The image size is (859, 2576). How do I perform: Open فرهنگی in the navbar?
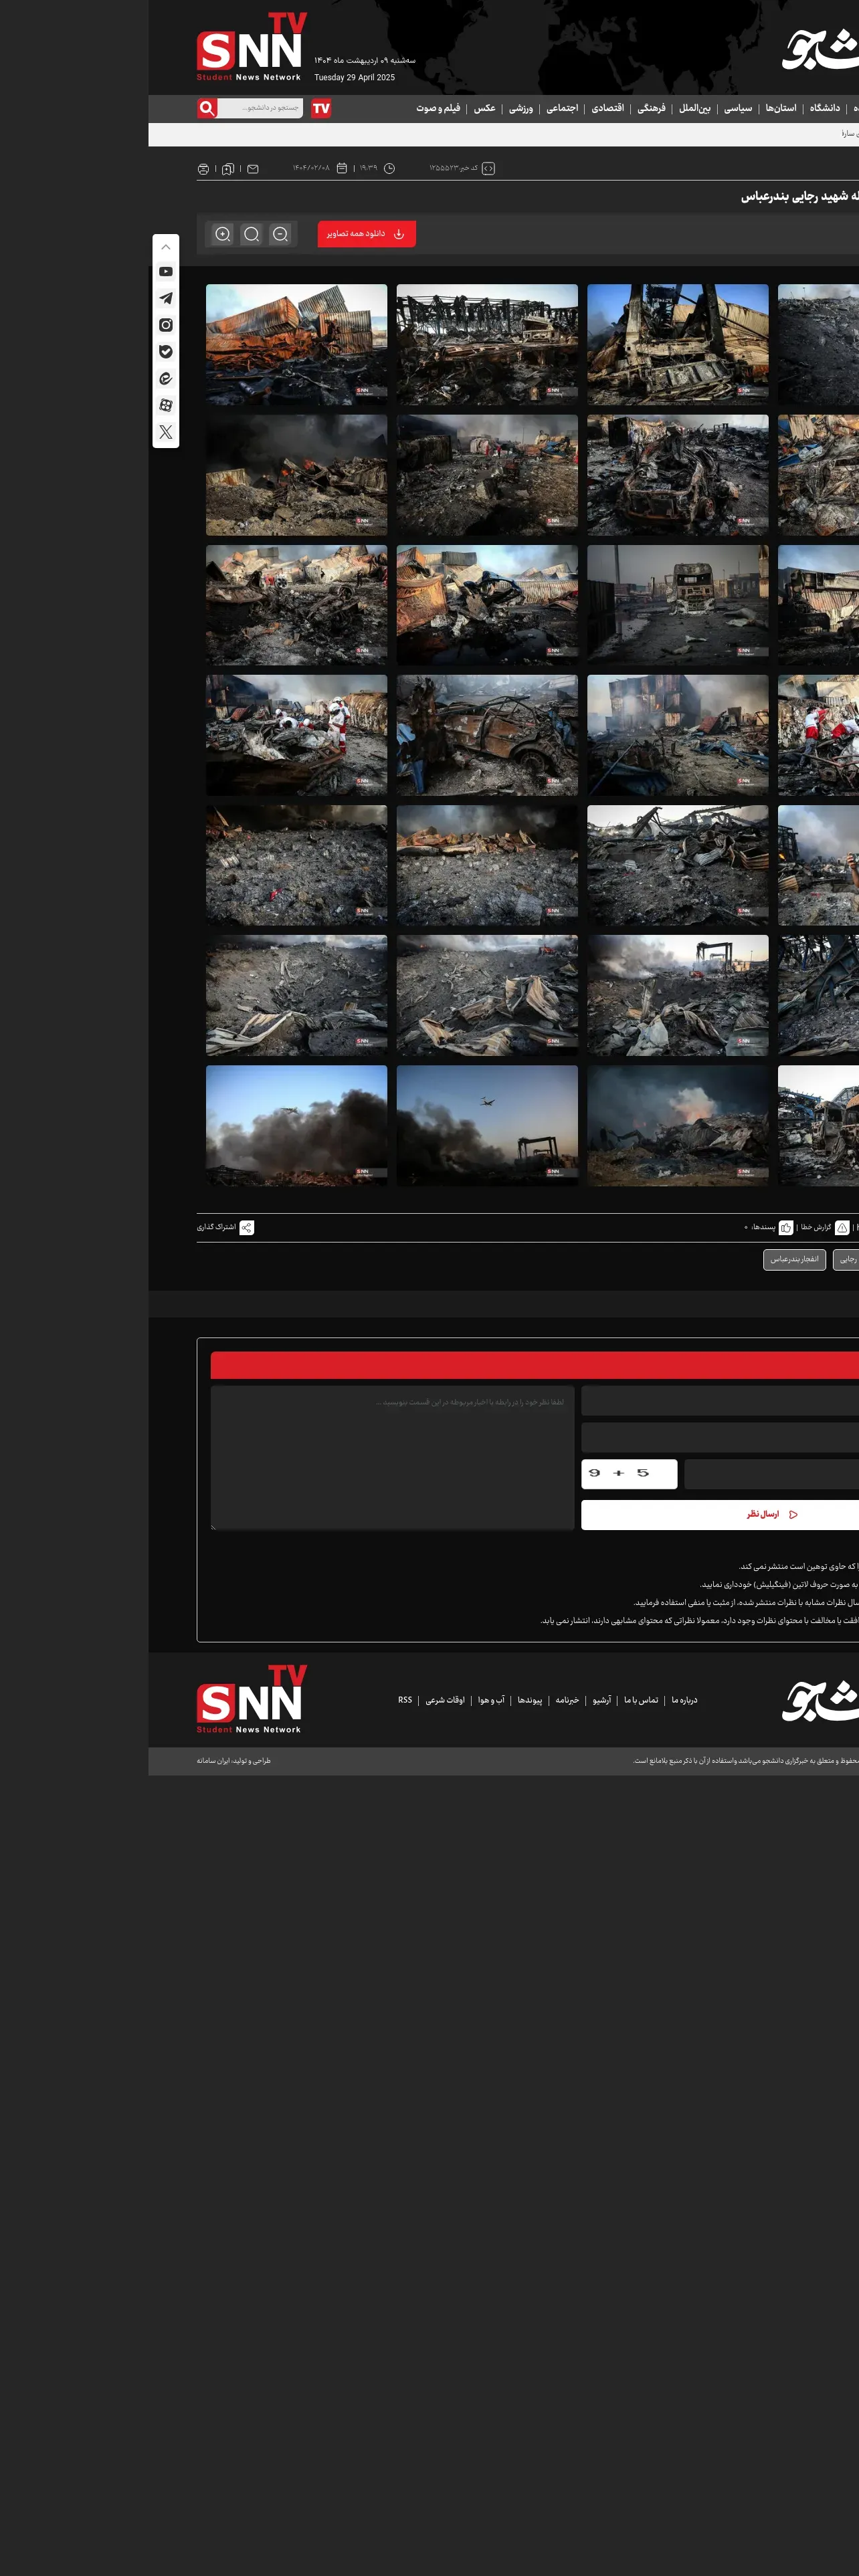652,108
